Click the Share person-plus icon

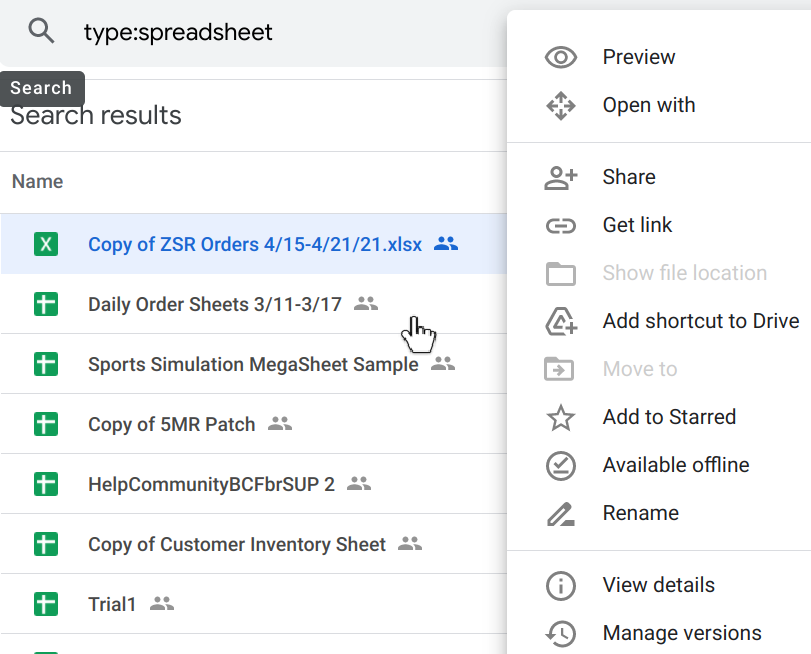(x=560, y=177)
